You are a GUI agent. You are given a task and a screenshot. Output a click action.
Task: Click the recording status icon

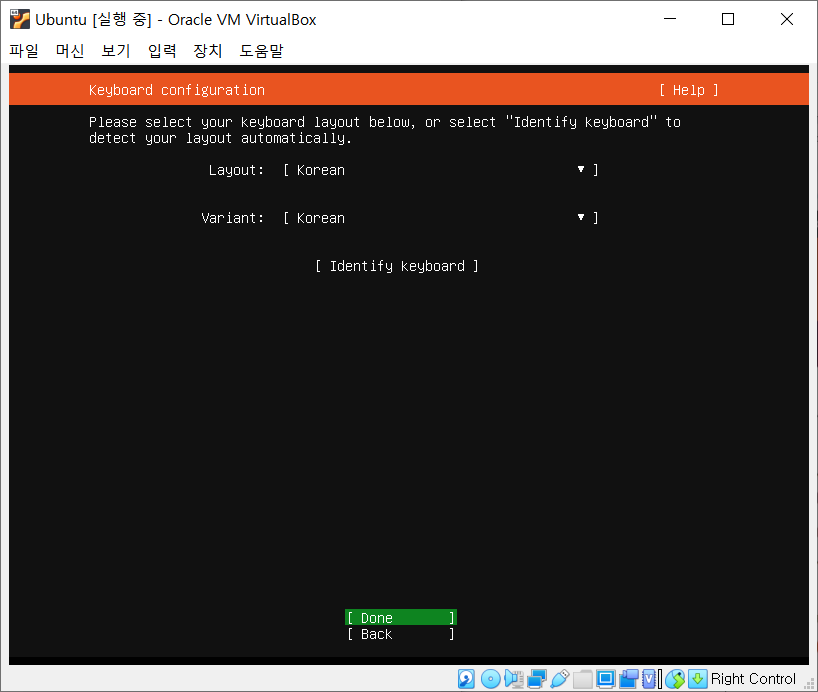point(629,678)
